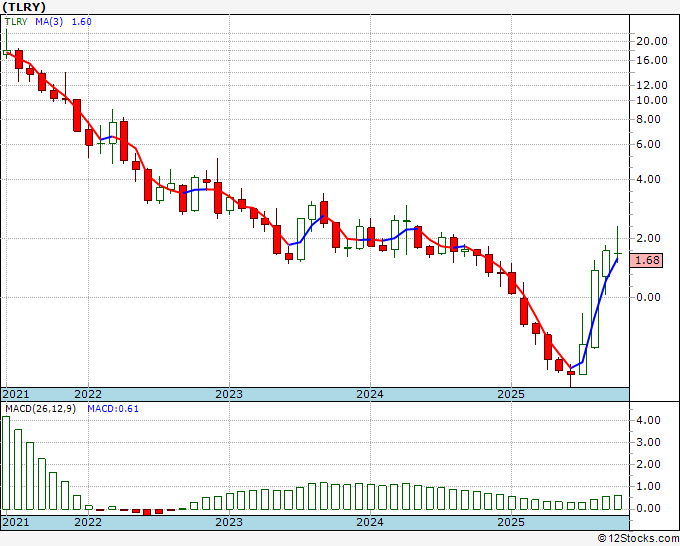Jump to 2023 on the price chart timeline
Viewport: 680px width, 546px height.
click(x=229, y=394)
